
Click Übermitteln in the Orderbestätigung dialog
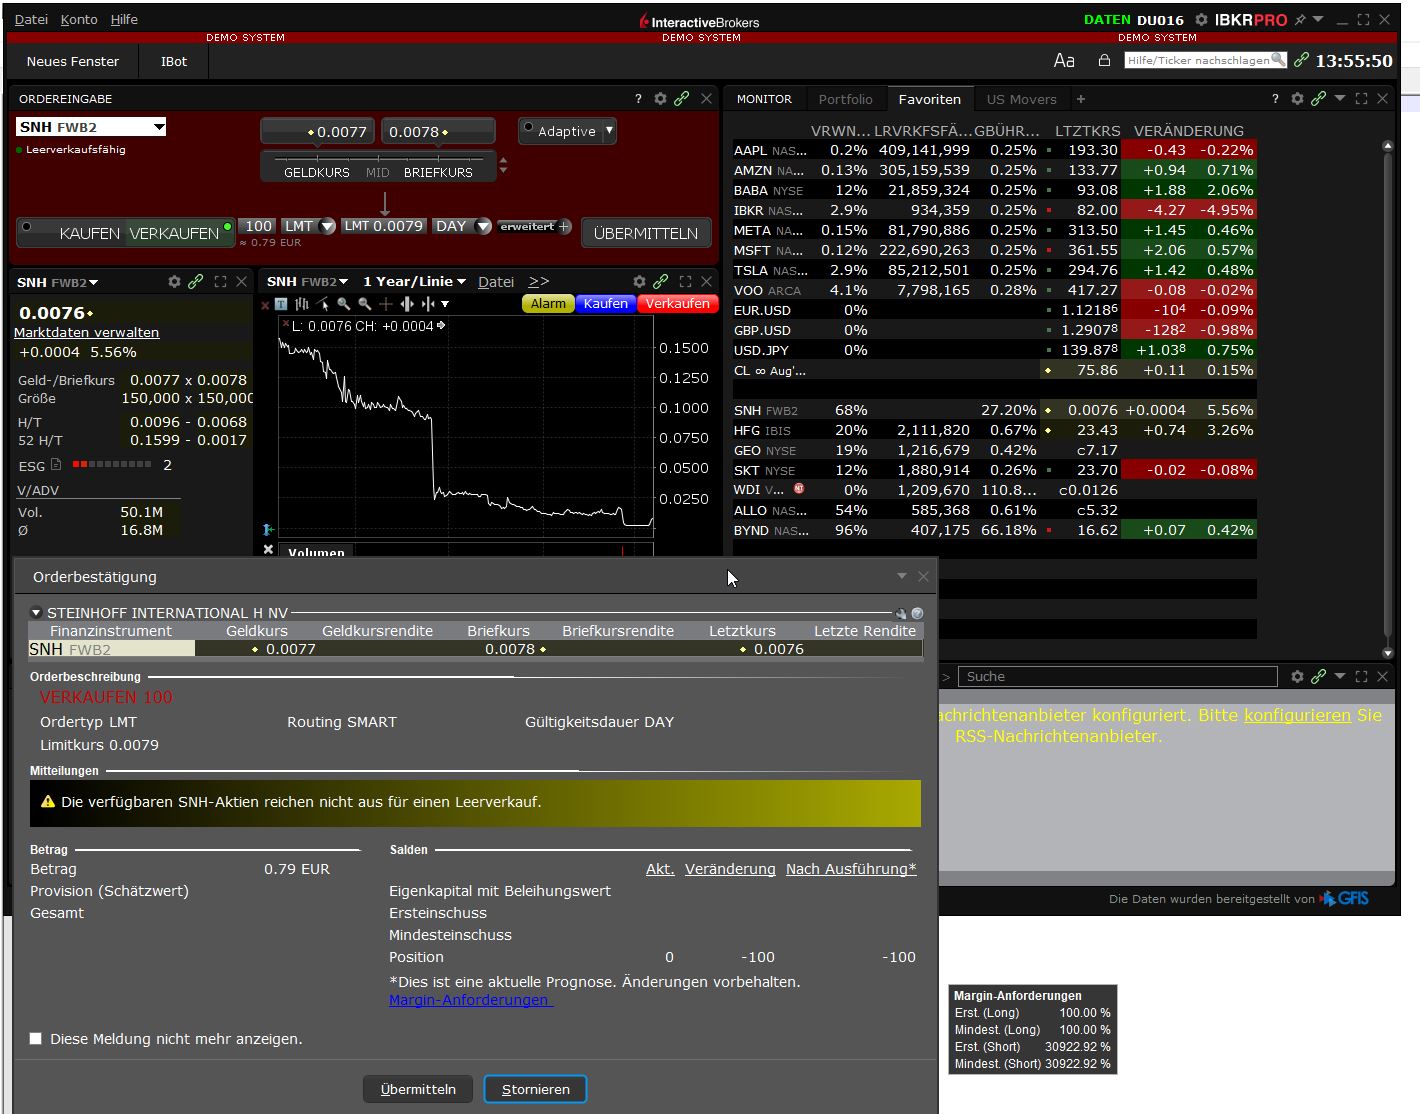click(x=418, y=1089)
